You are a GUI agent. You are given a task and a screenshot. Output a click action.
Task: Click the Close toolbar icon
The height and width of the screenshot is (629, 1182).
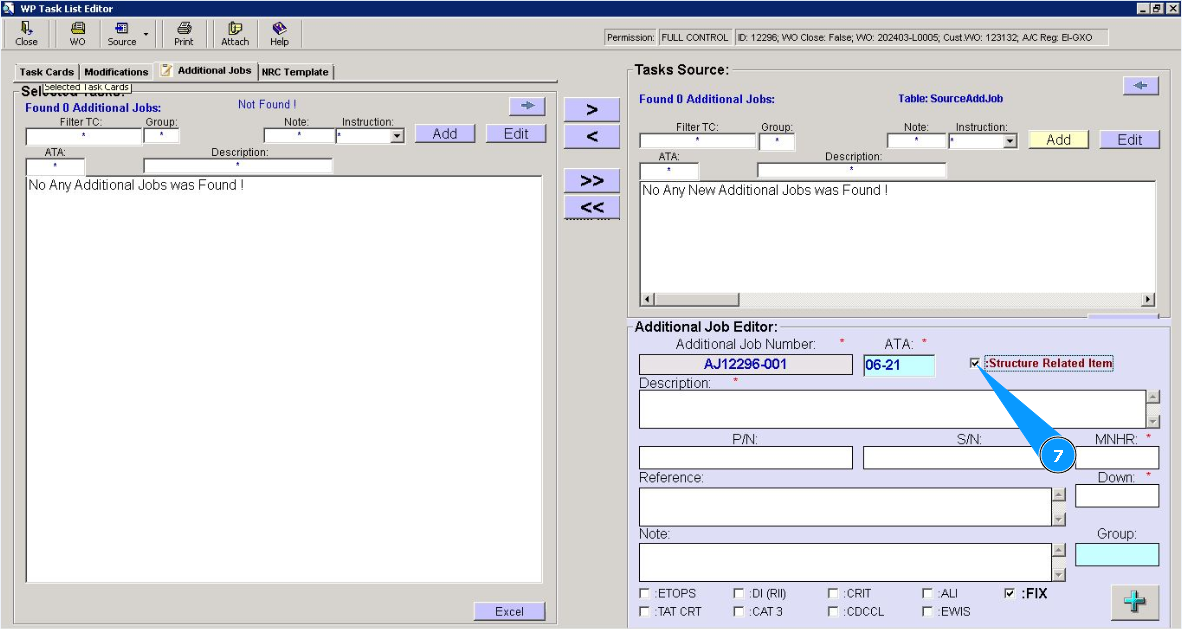pos(26,34)
